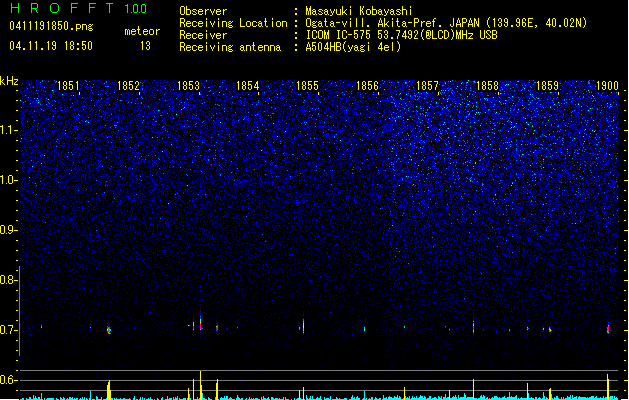Click the 0.6 kHz axis label
This screenshot has width=629, height=400.
[x=8, y=380]
